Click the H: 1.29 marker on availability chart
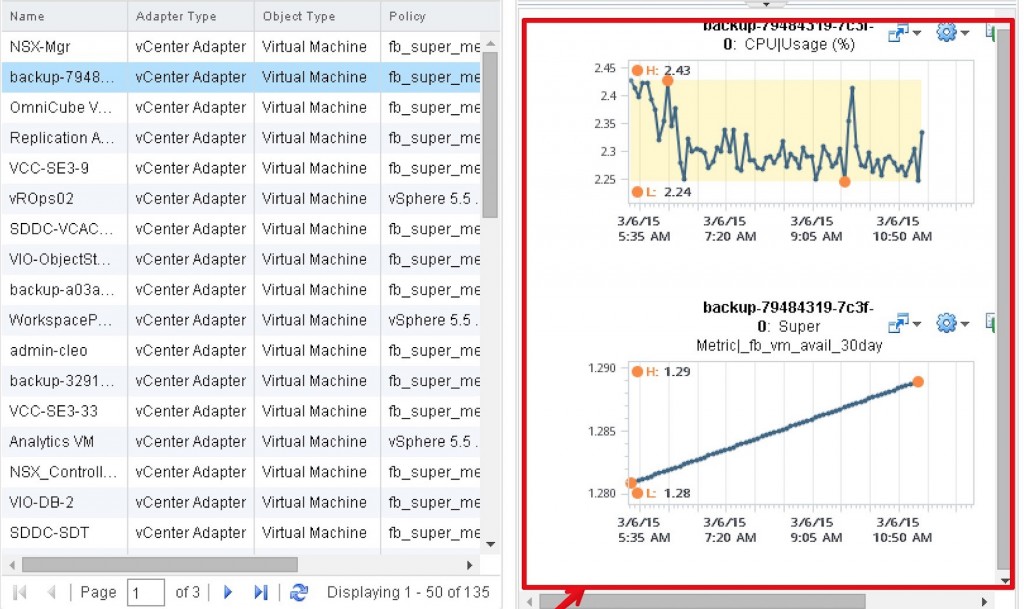This screenshot has width=1024, height=609. pos(637,371)
